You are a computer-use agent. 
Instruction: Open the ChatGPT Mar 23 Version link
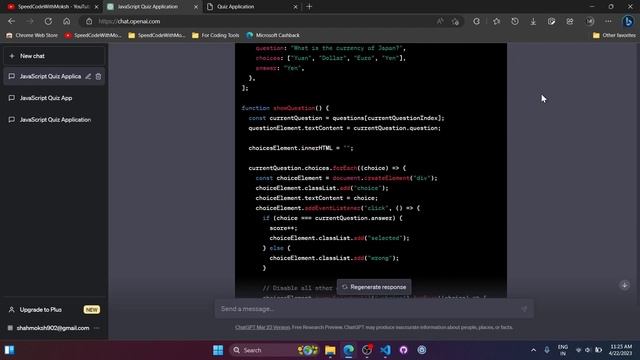[262, 327]
